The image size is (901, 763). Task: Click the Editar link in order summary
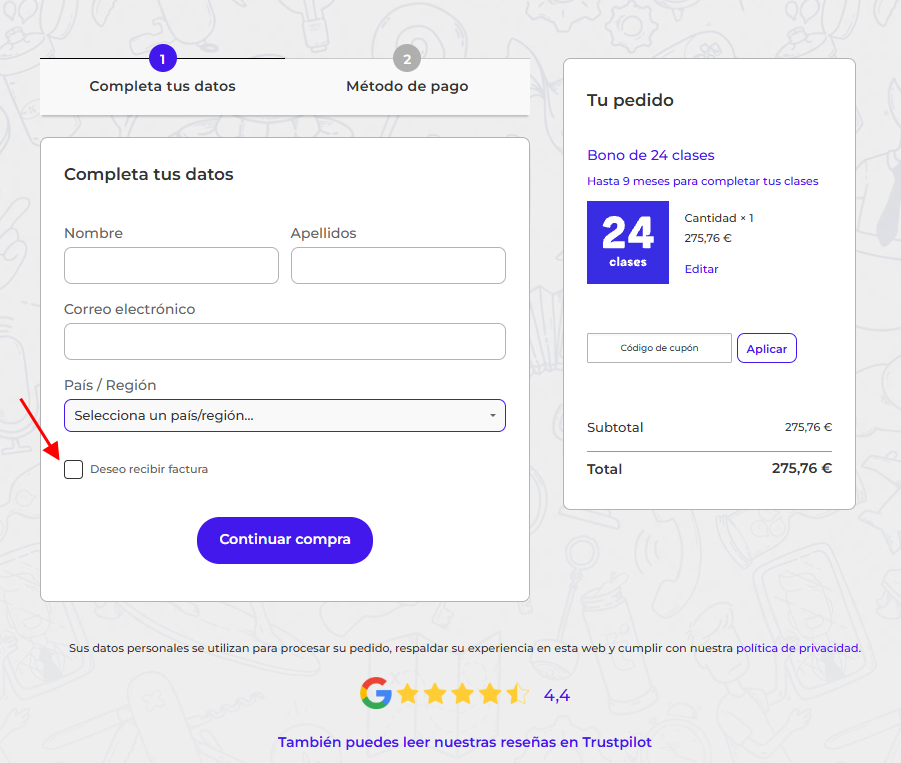click(701, 269)
